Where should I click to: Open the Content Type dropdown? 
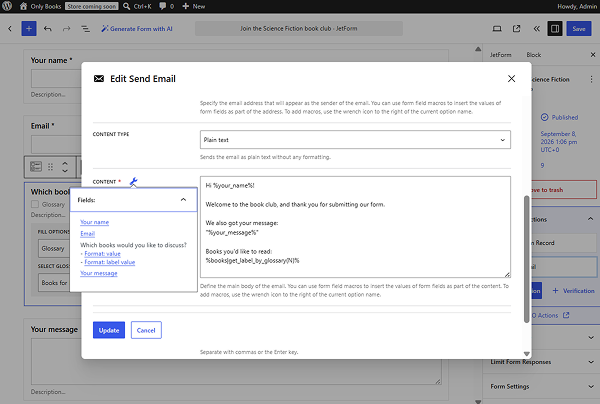pos(355,140)
